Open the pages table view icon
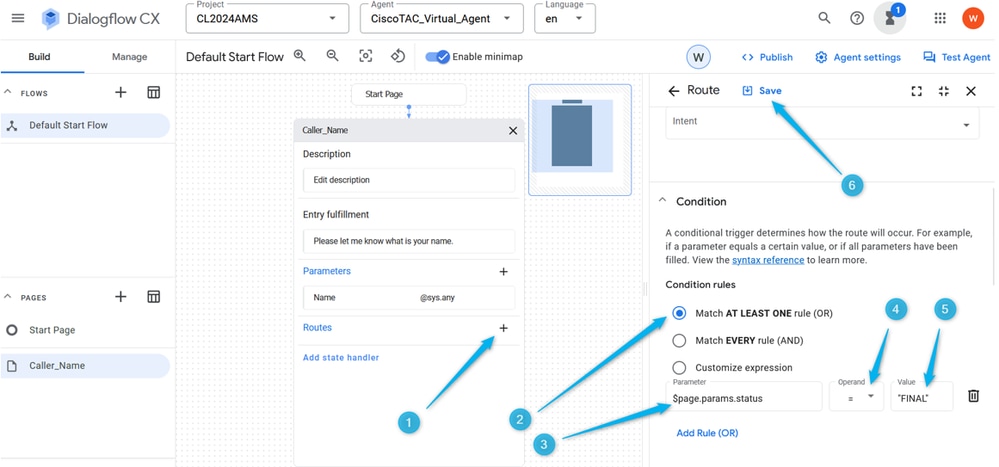Viewport: 999px width, 467px height. point(154,296)
